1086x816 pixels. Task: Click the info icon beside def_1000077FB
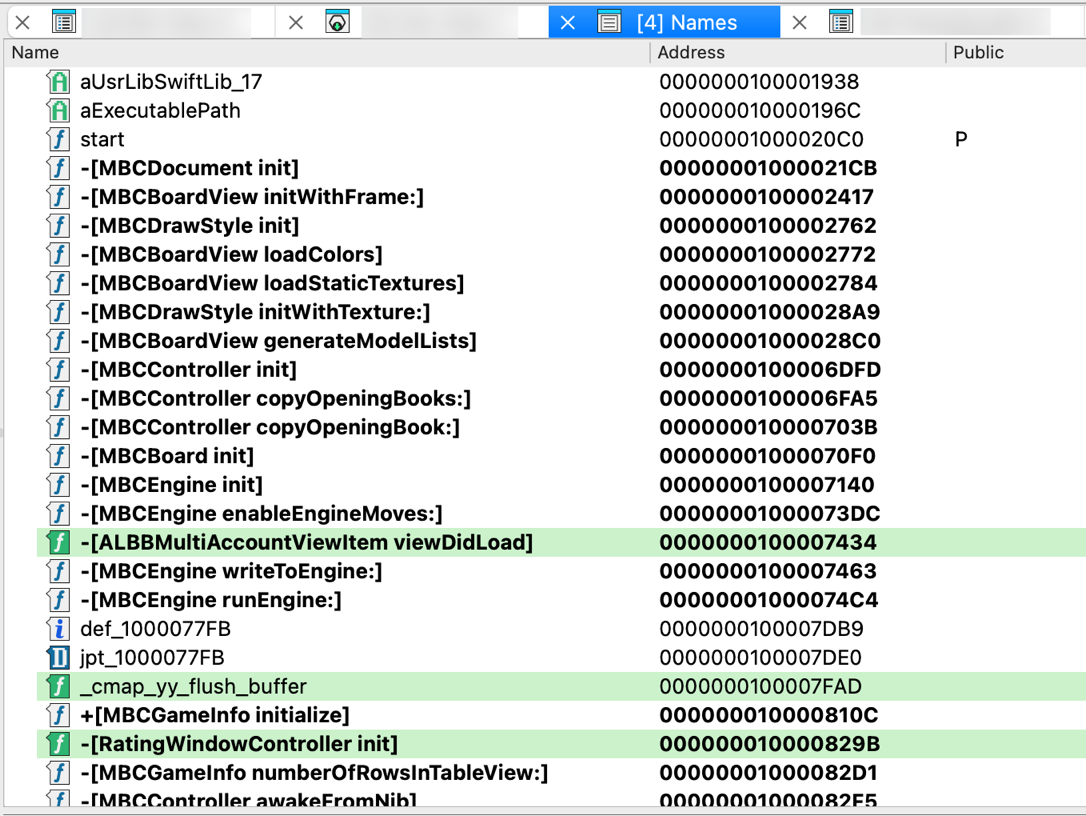tap(59, 629)
